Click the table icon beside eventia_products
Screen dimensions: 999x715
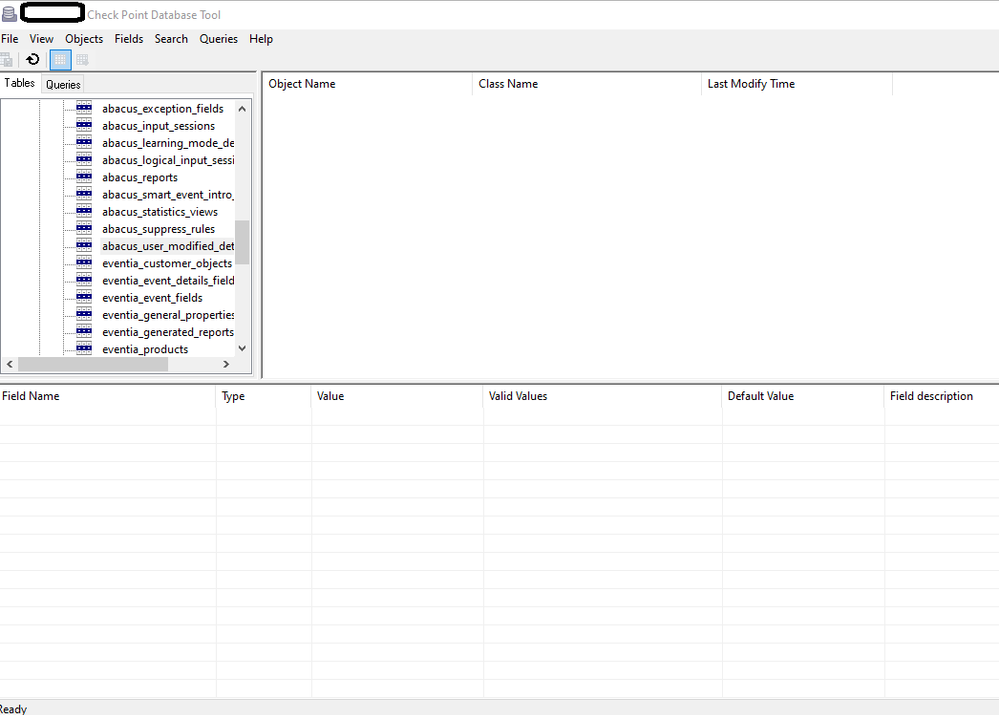84,349
